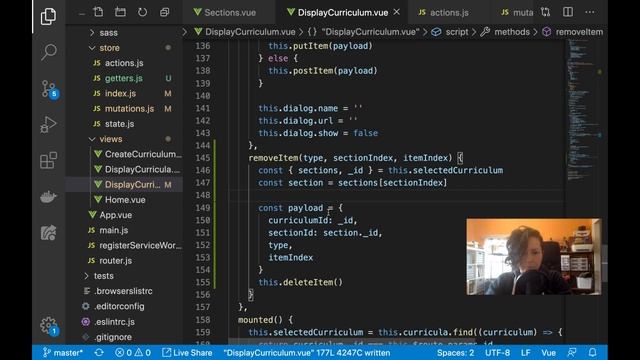Open getters.js in explorer tree
Screen dimensions: 640x360
coord(124,78)
